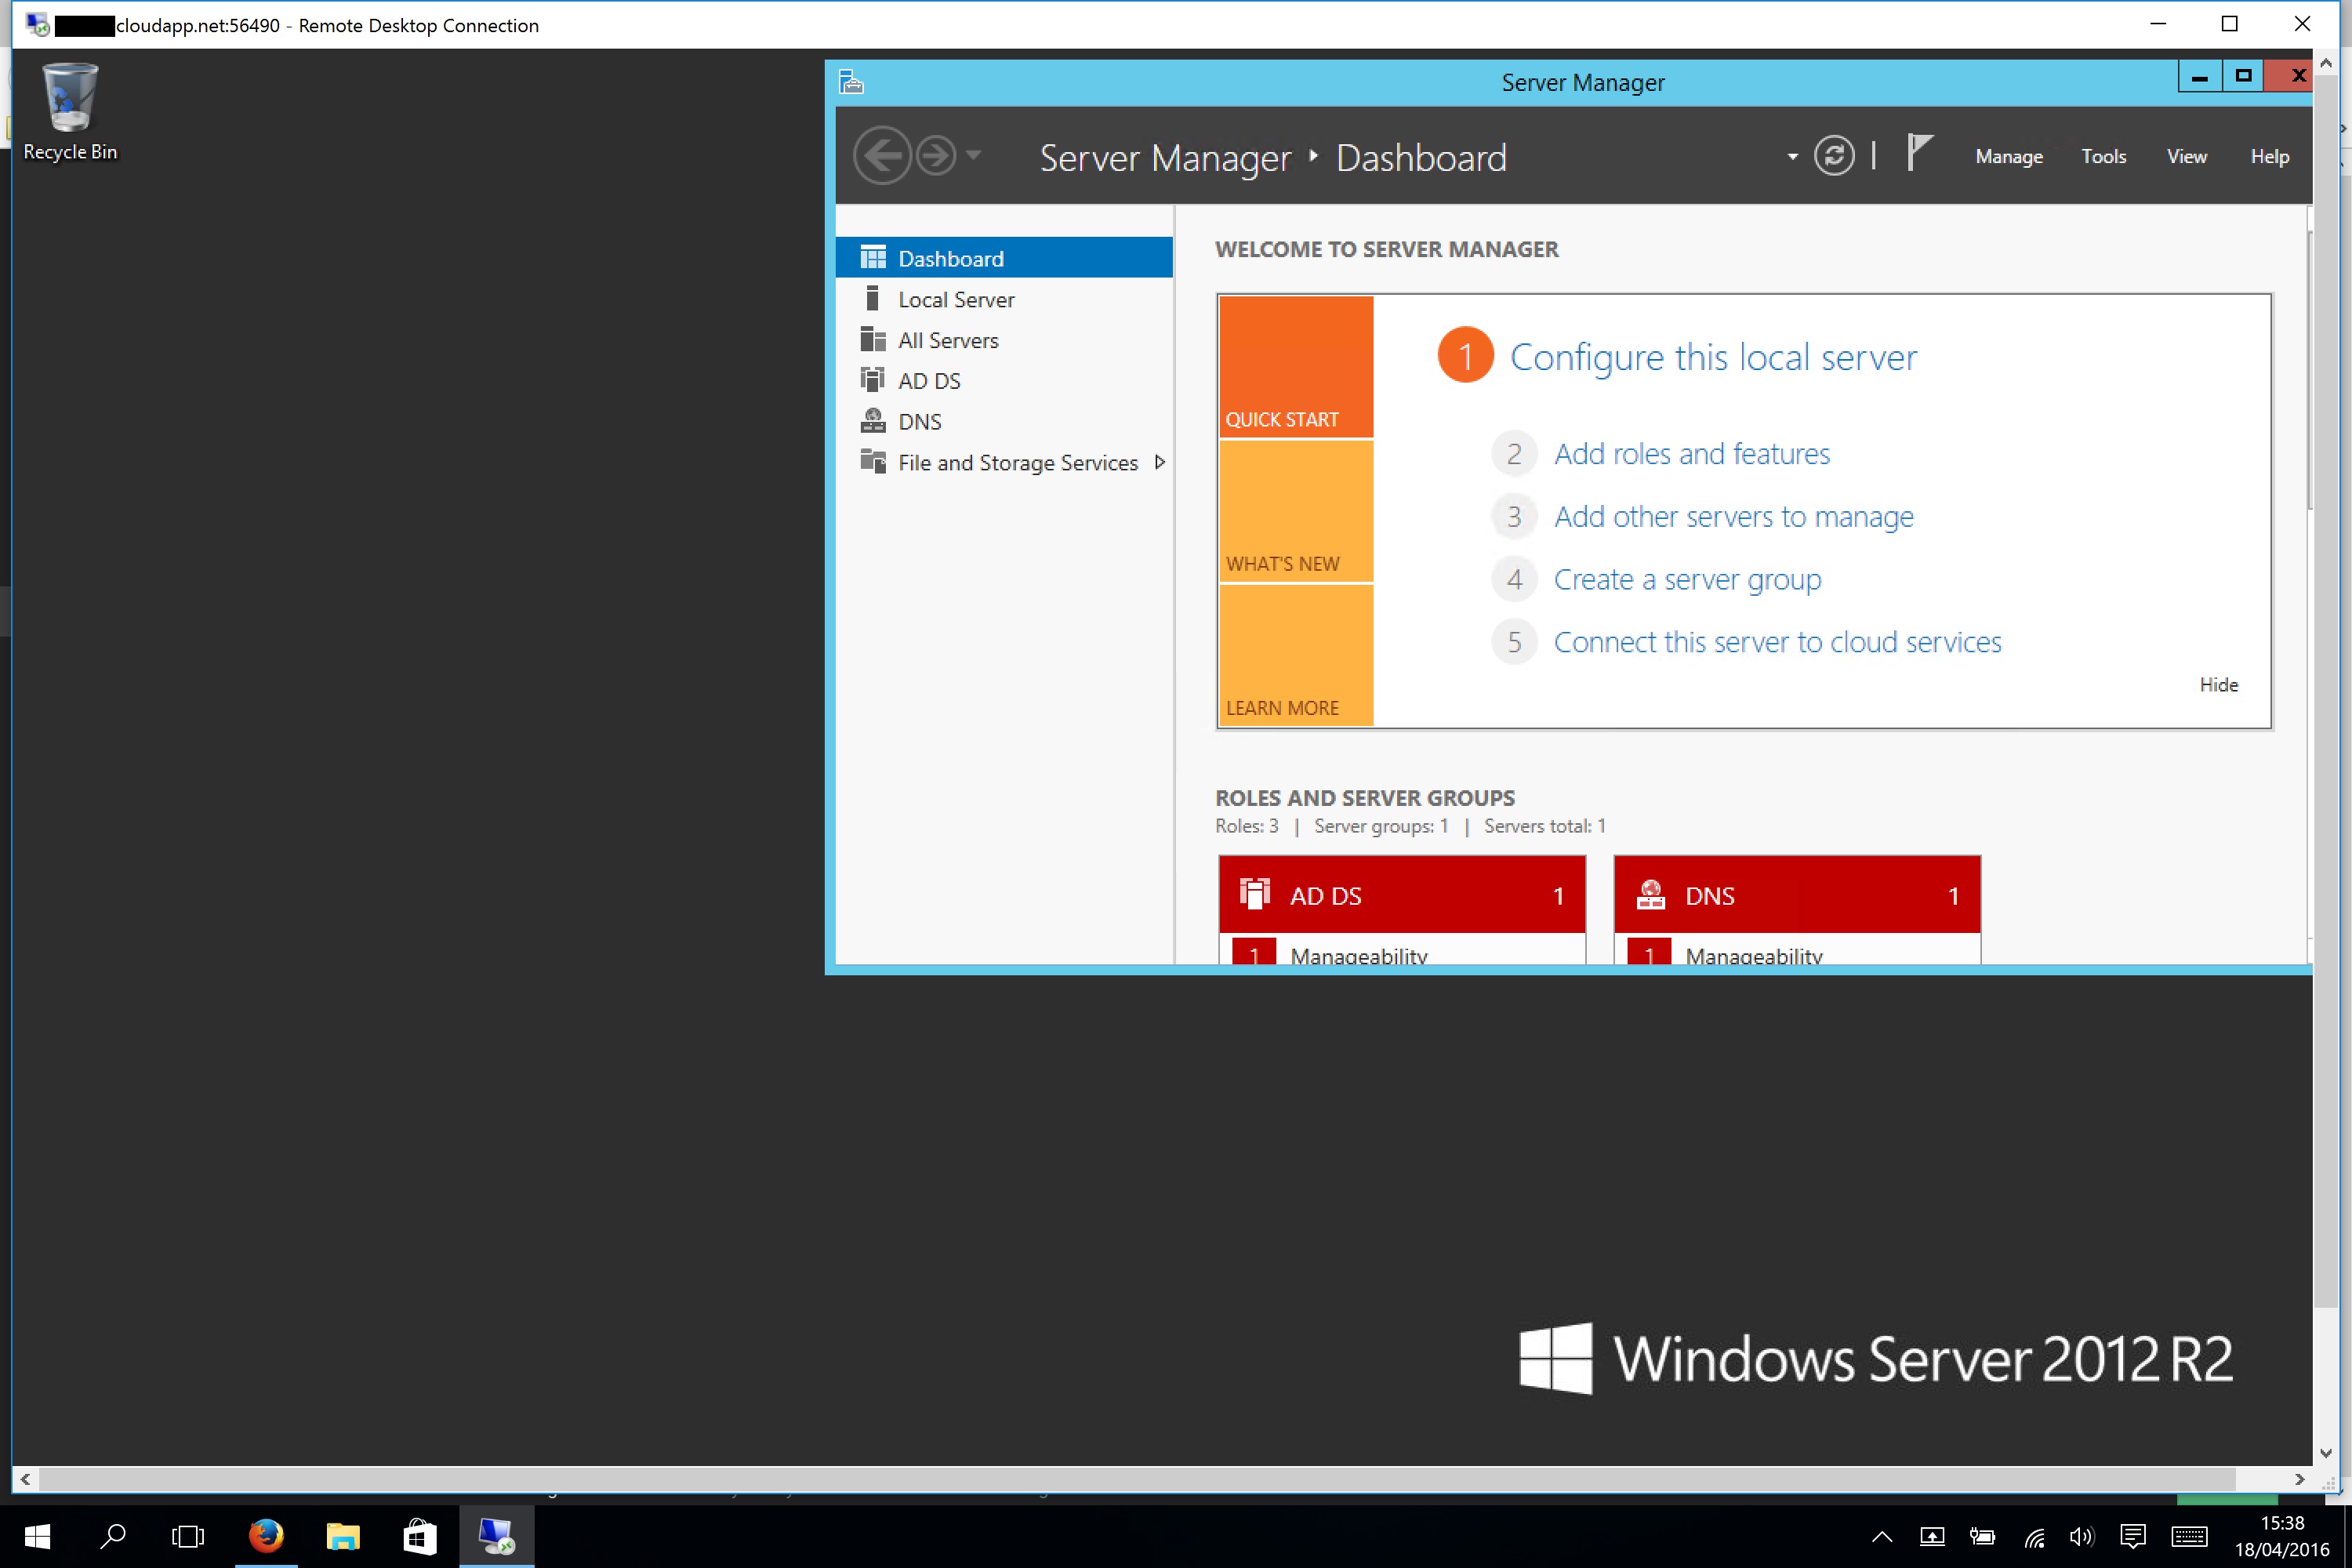Open the navigation history dropdown arrow
The width and height of the screenshot is (2352, 1568).
973,156
